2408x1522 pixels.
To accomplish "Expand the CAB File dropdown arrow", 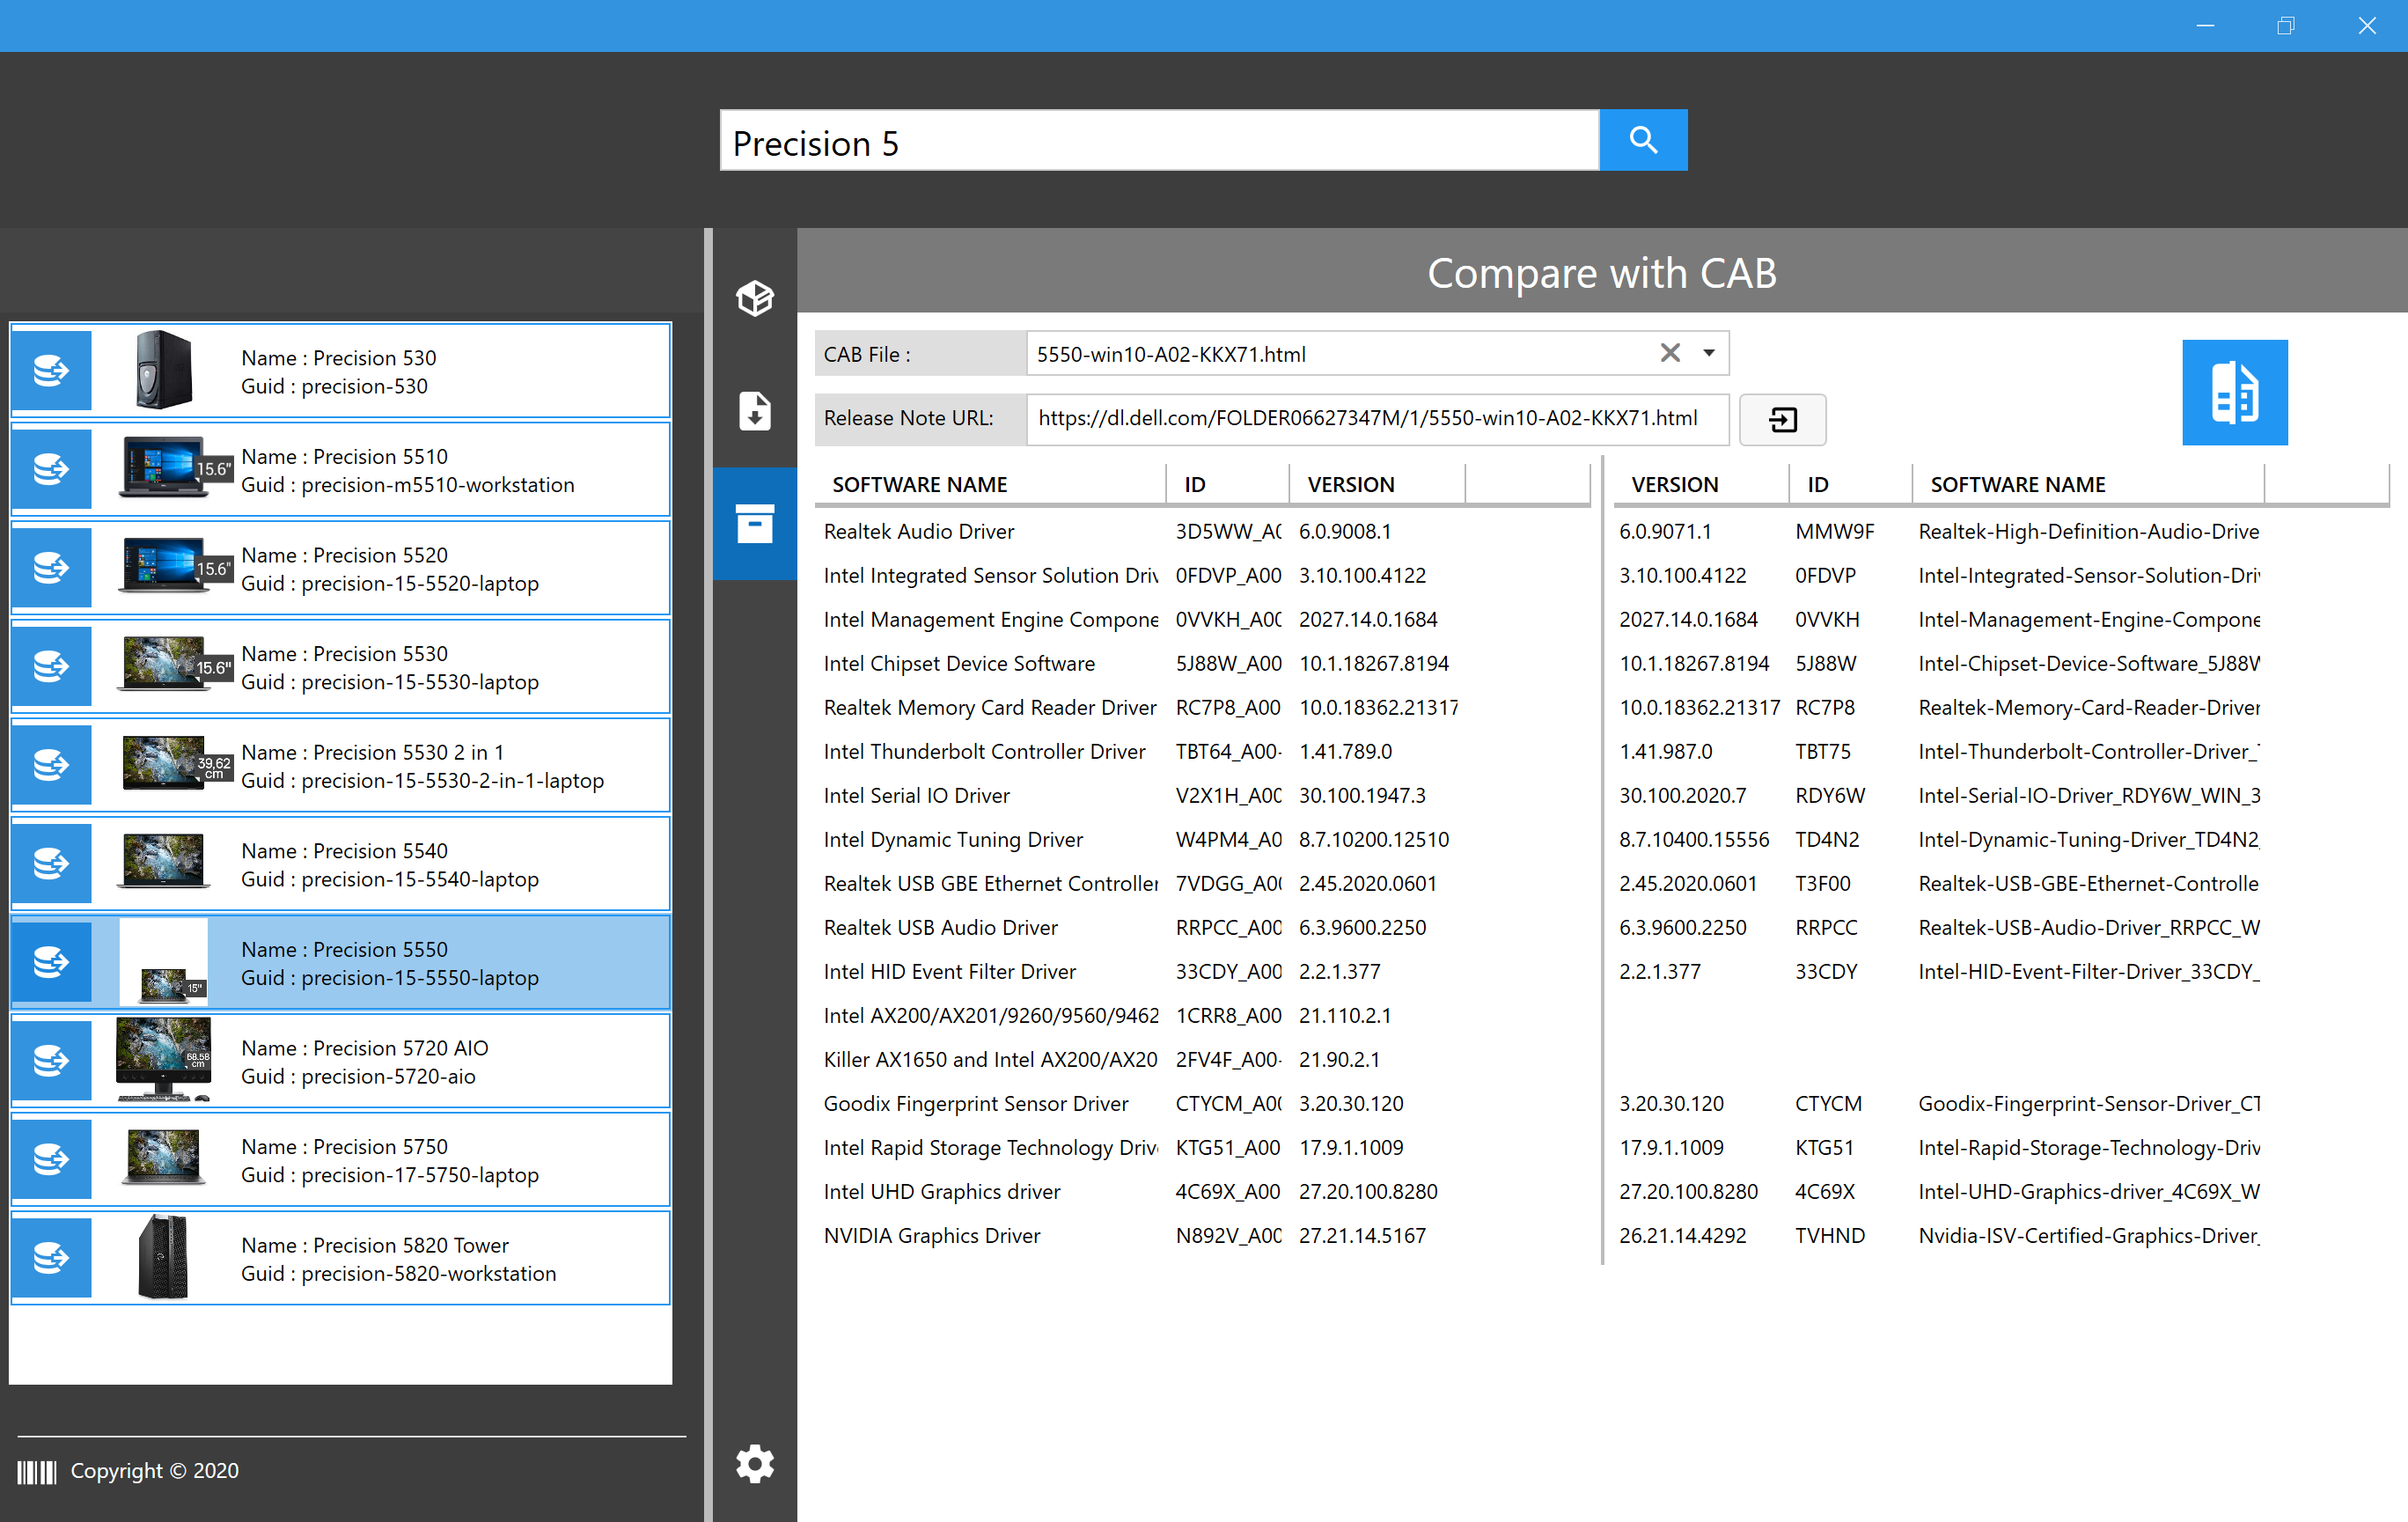I will click(1709, 353).
